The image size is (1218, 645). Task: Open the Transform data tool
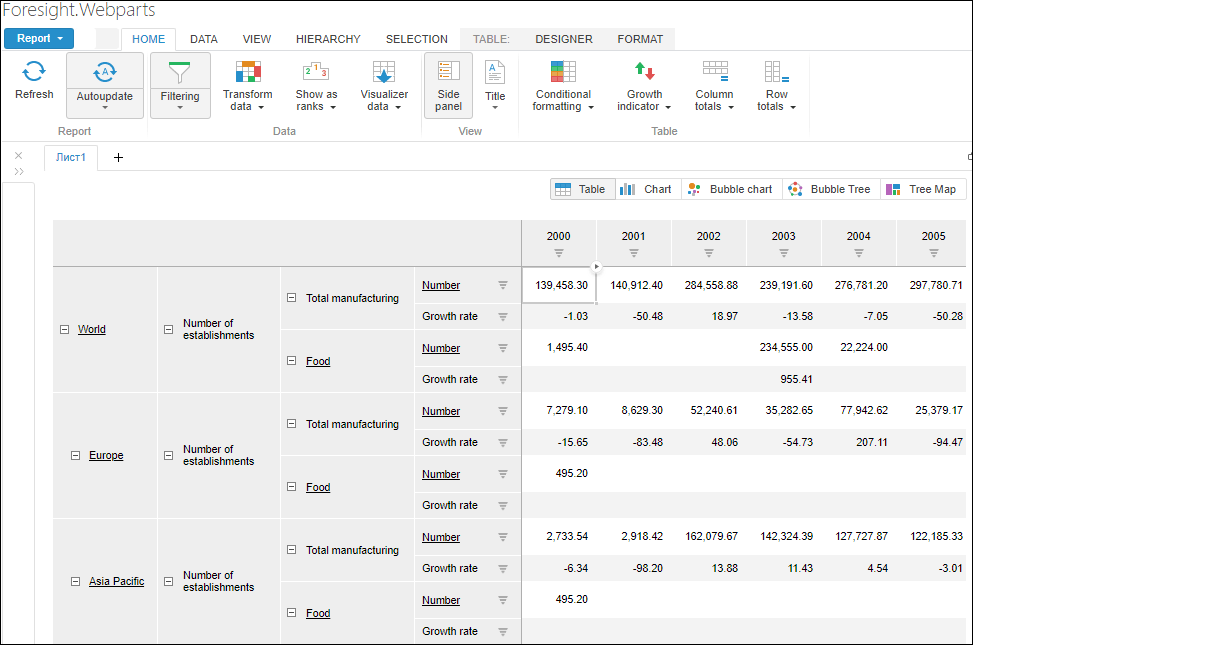tap(247, 85)
